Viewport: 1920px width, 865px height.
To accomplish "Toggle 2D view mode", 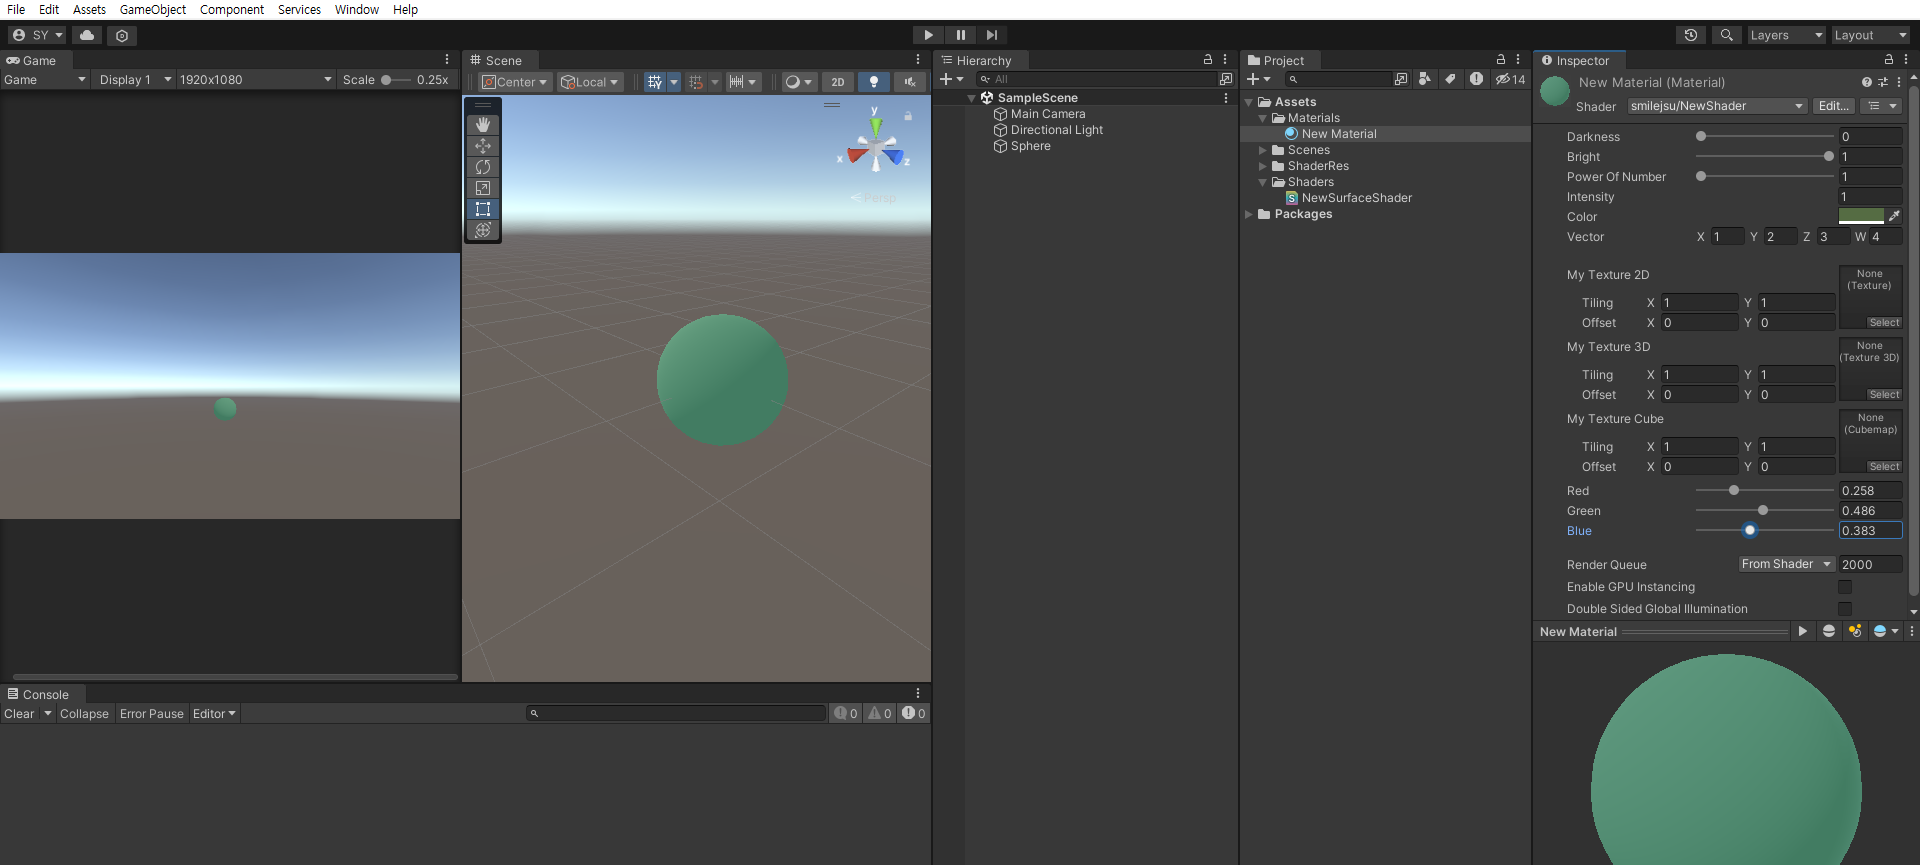I will (838, 82).
